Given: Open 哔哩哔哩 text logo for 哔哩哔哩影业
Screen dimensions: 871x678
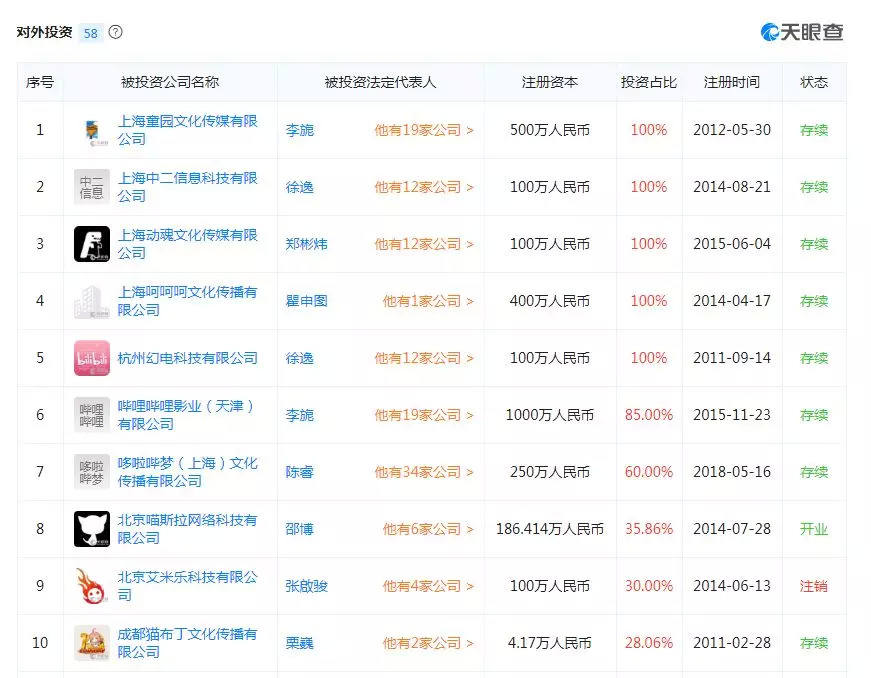Looking at the screenshot, I should (x=92, y=415).
